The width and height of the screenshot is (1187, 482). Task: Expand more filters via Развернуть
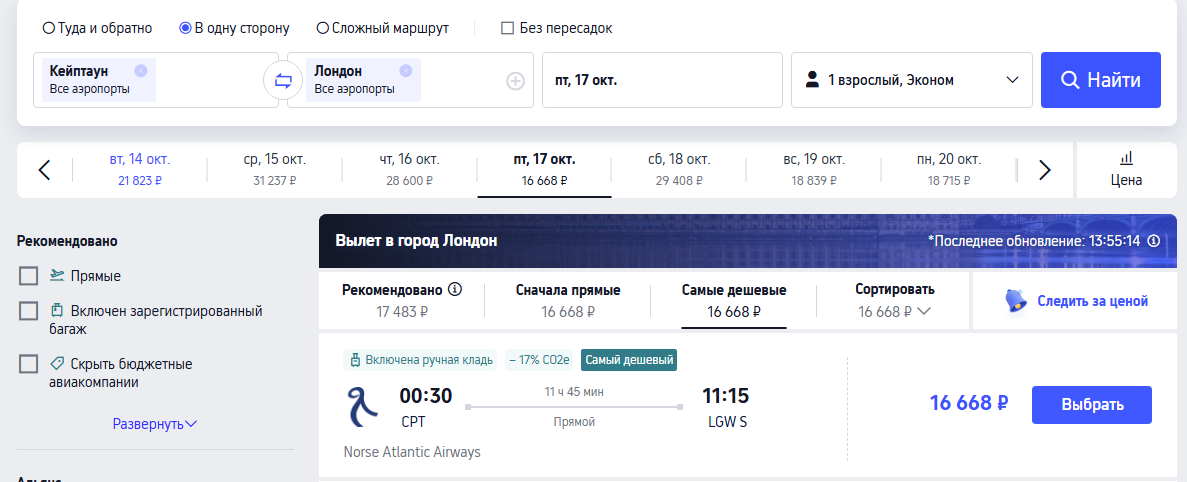(x=154, y=424)
